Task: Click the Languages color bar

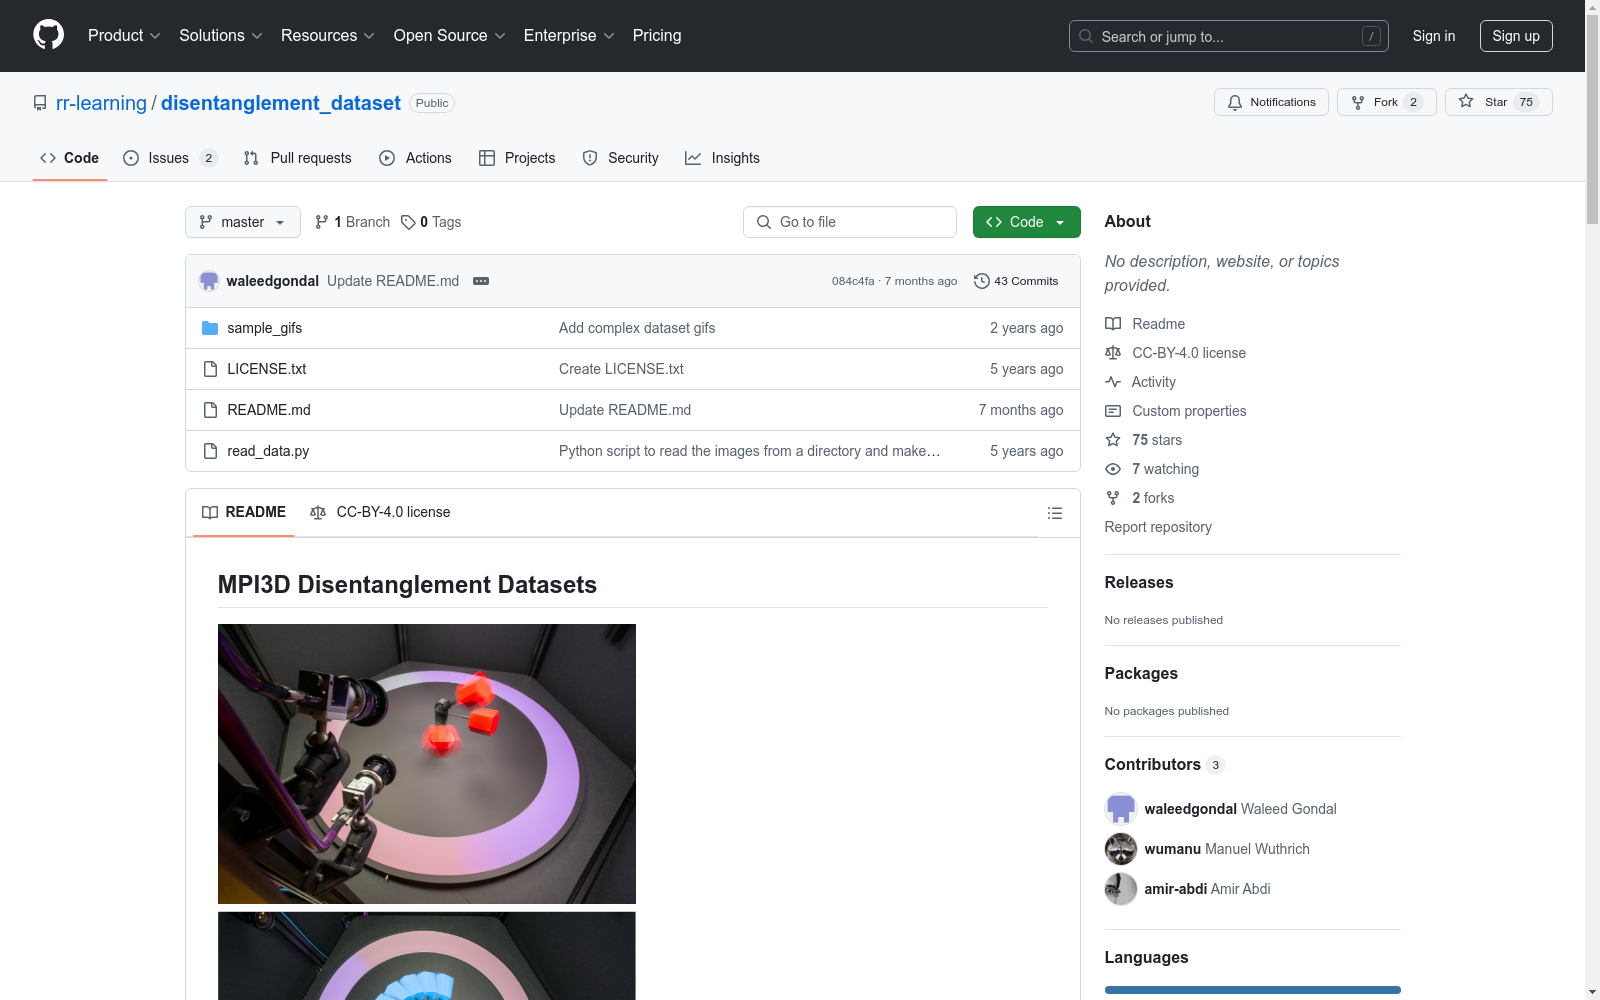Action: 1252,990
